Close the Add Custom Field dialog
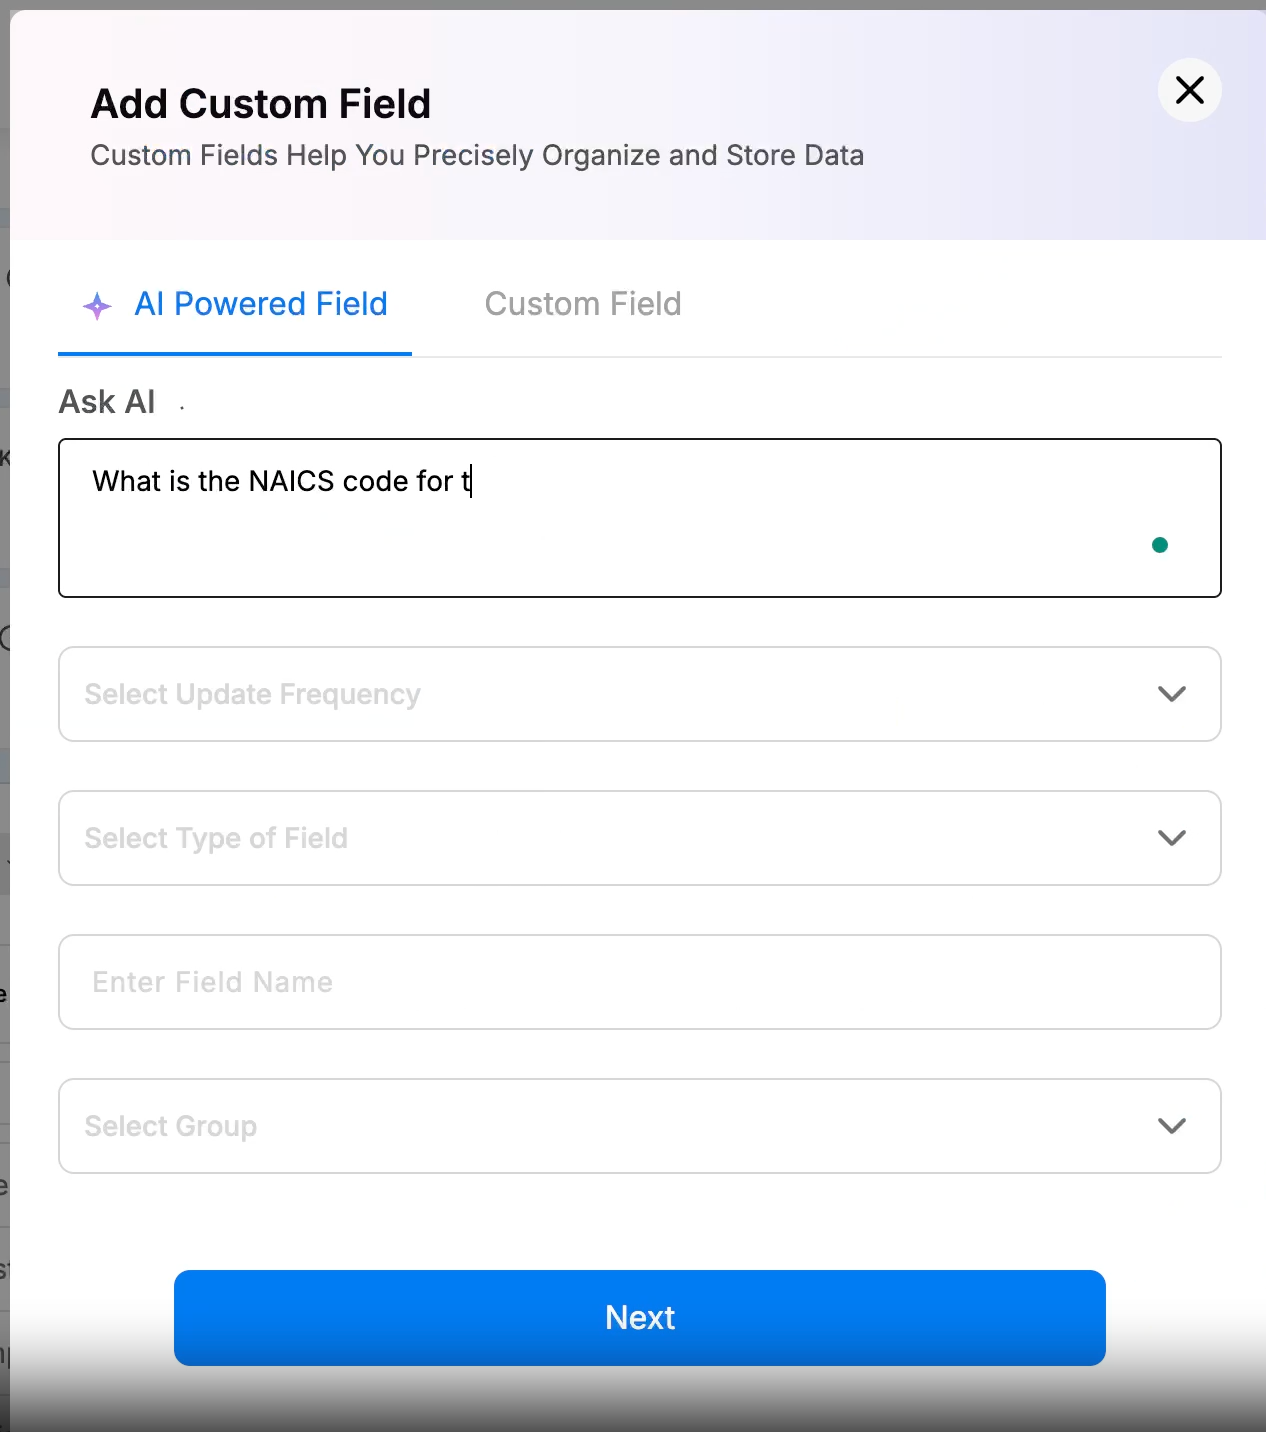Screen dimensions: 1266x1432 tap(1189, 90)
